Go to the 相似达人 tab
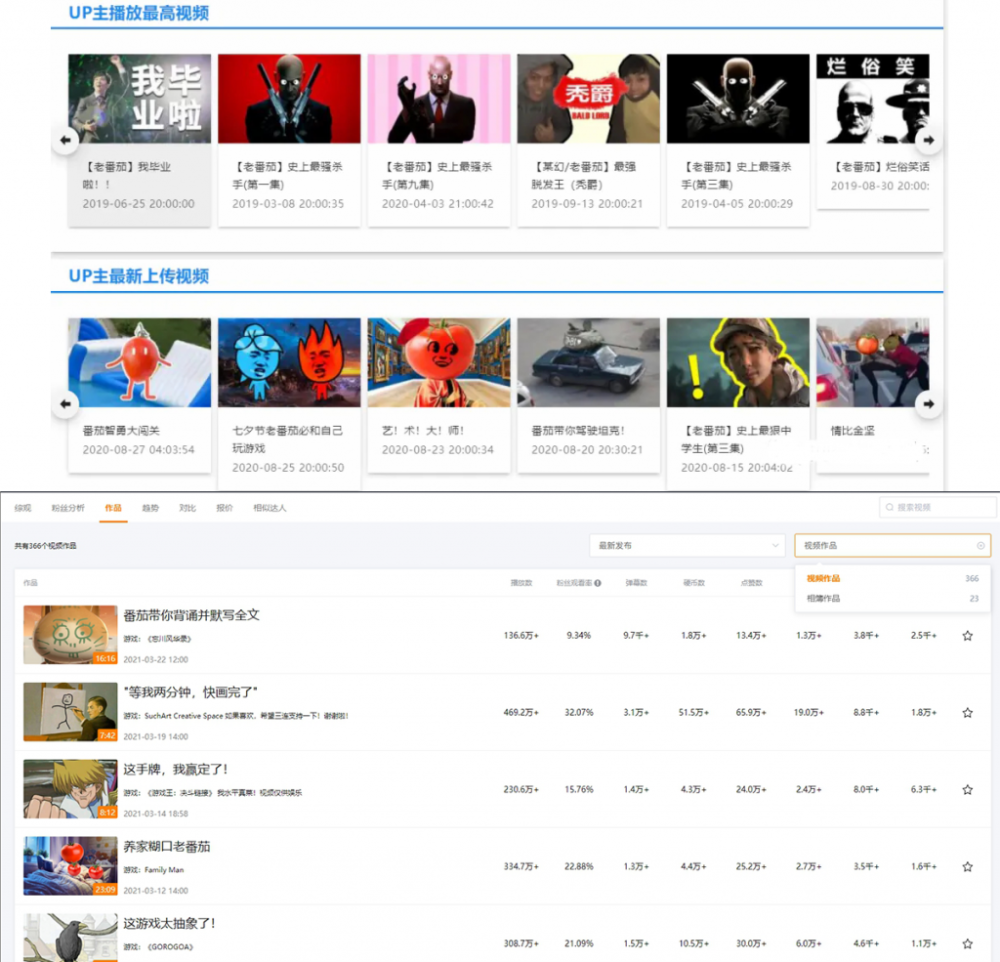Viewport: 1000px width, 962px height. tap(270, 508)
